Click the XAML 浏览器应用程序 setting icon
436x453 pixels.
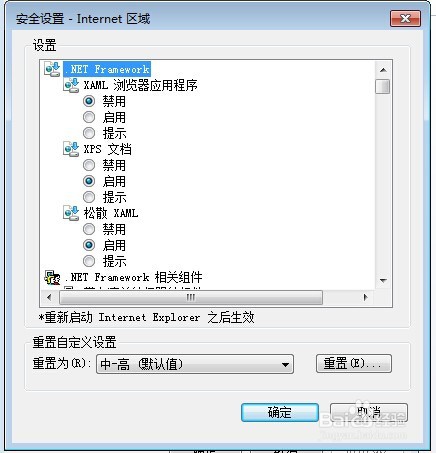pyautogui.click(x=71, y=85)
